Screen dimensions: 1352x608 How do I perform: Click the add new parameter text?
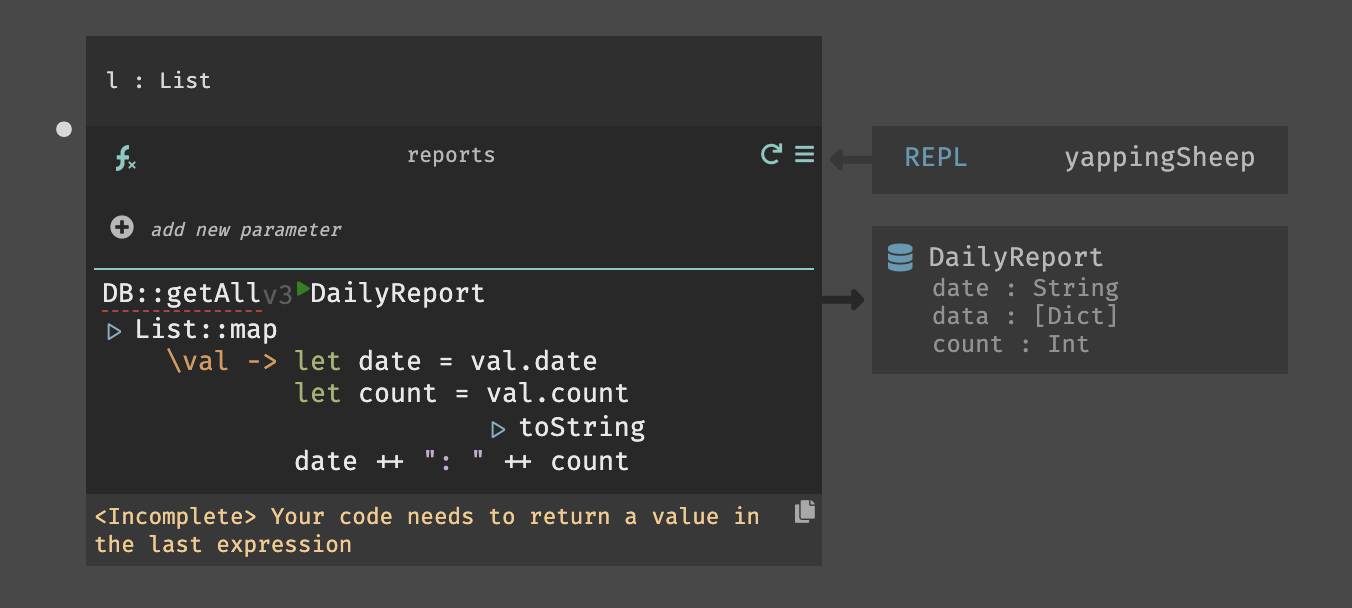pos(246,230)
